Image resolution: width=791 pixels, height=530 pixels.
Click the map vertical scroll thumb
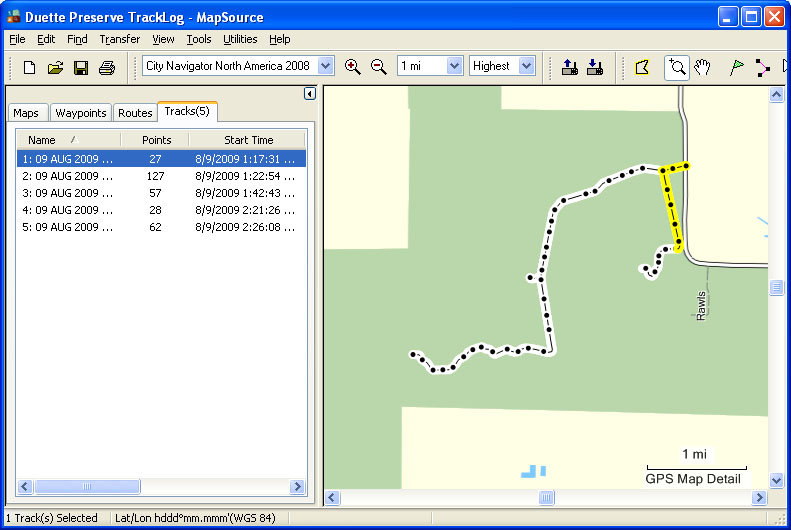point(776,287)
